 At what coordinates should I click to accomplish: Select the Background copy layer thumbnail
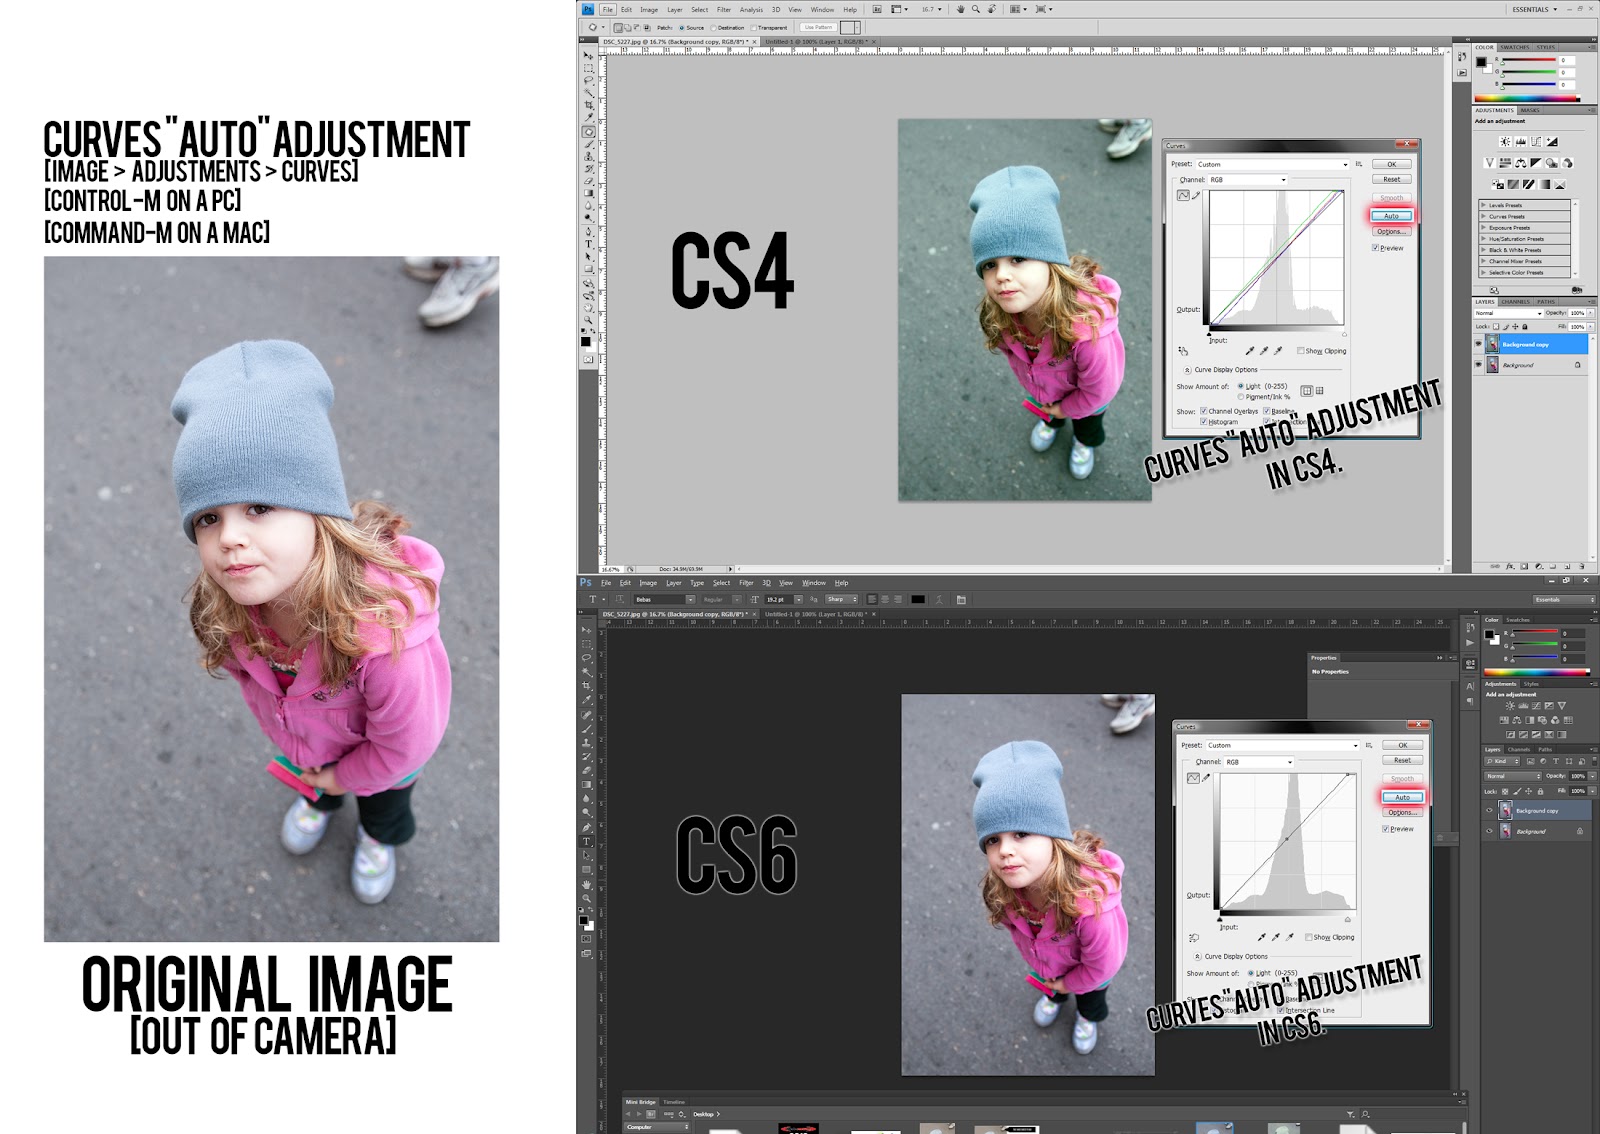click(1492, 343)
